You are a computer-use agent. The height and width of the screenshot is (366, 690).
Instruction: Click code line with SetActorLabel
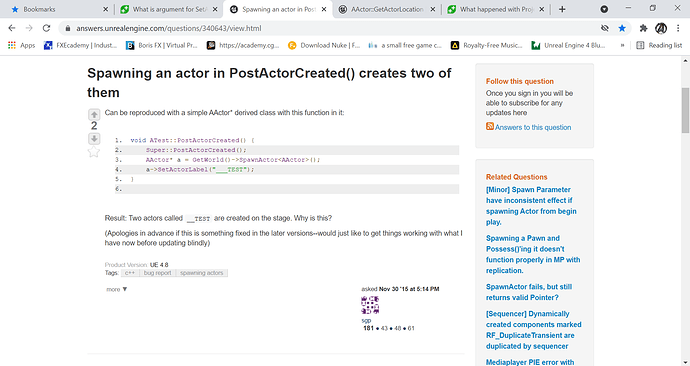tap(200, 169)
